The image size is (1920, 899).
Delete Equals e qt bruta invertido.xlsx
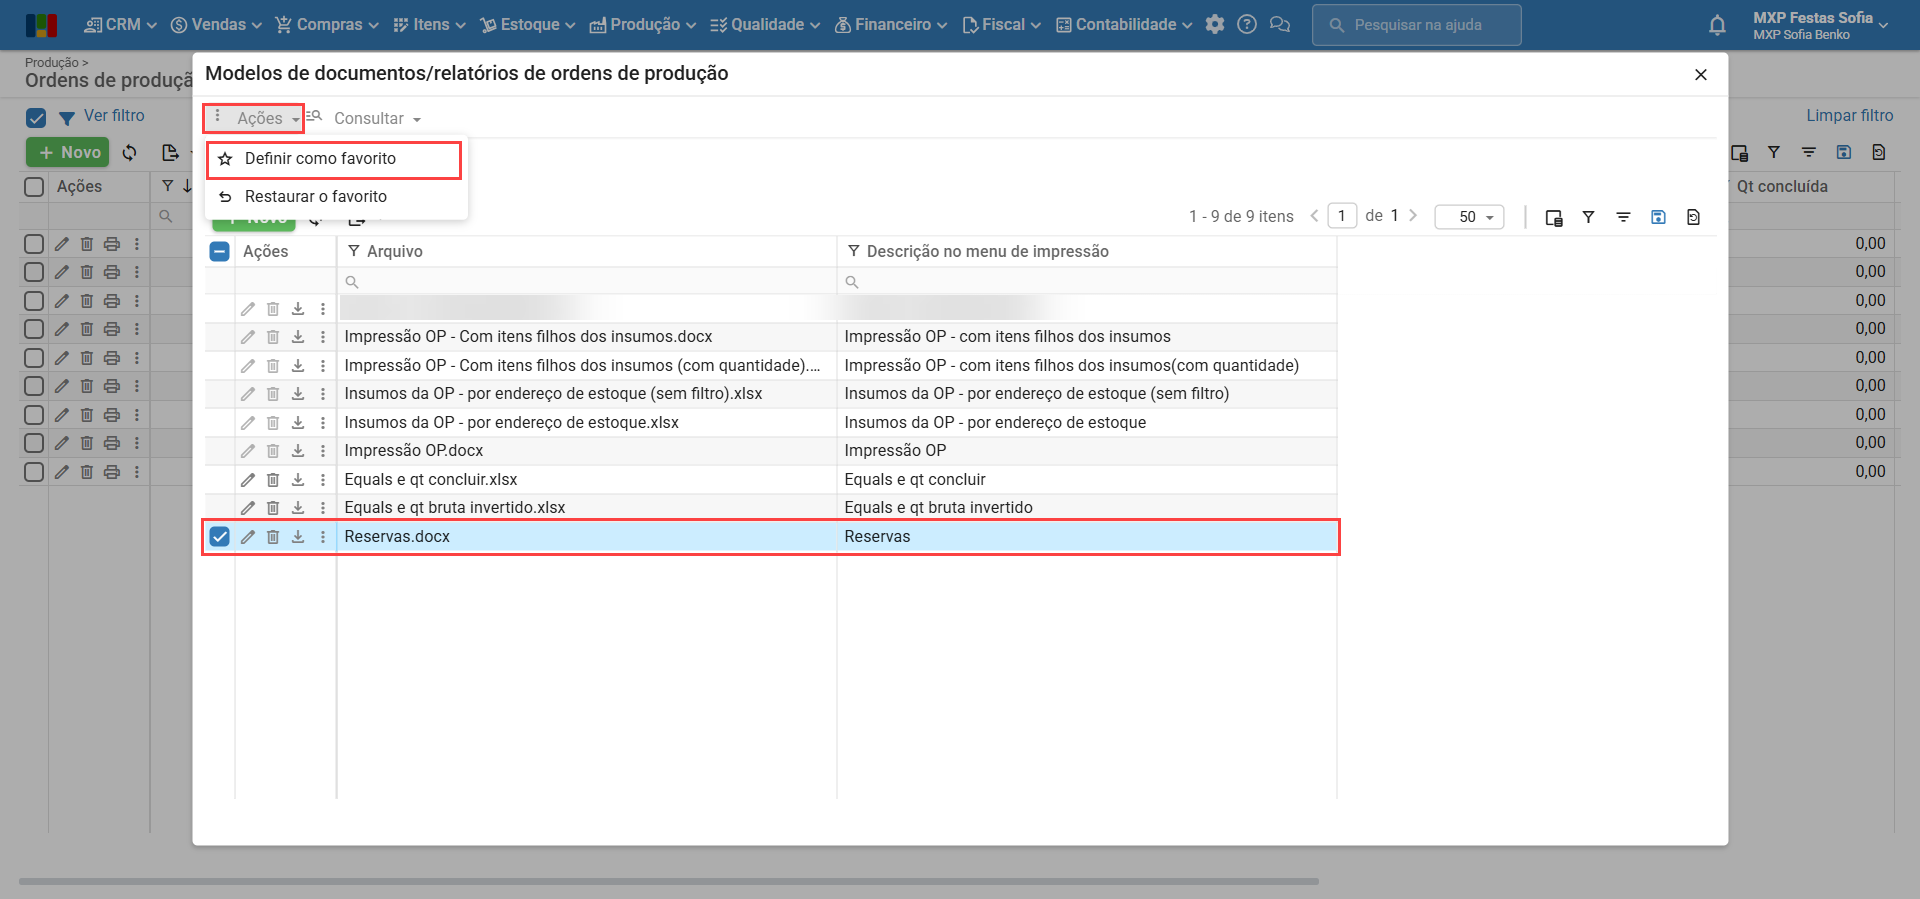273,508
